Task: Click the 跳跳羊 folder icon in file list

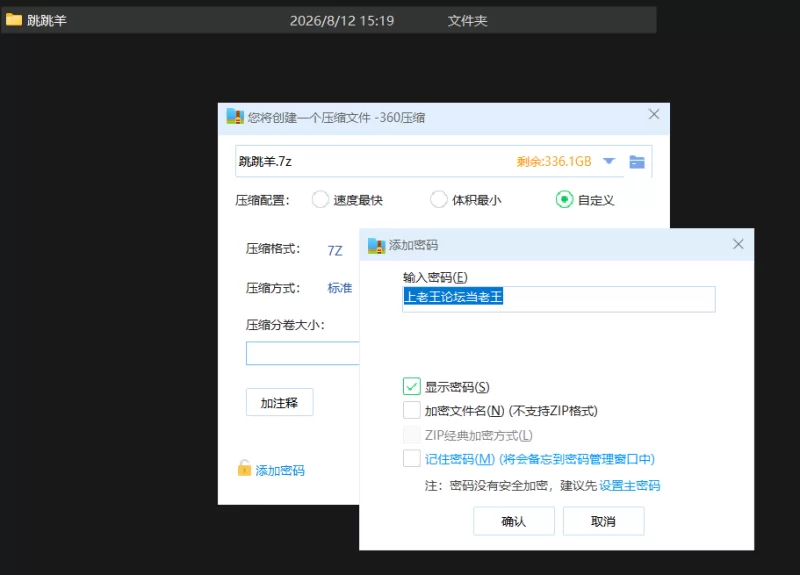Action: tap(14, 20)
